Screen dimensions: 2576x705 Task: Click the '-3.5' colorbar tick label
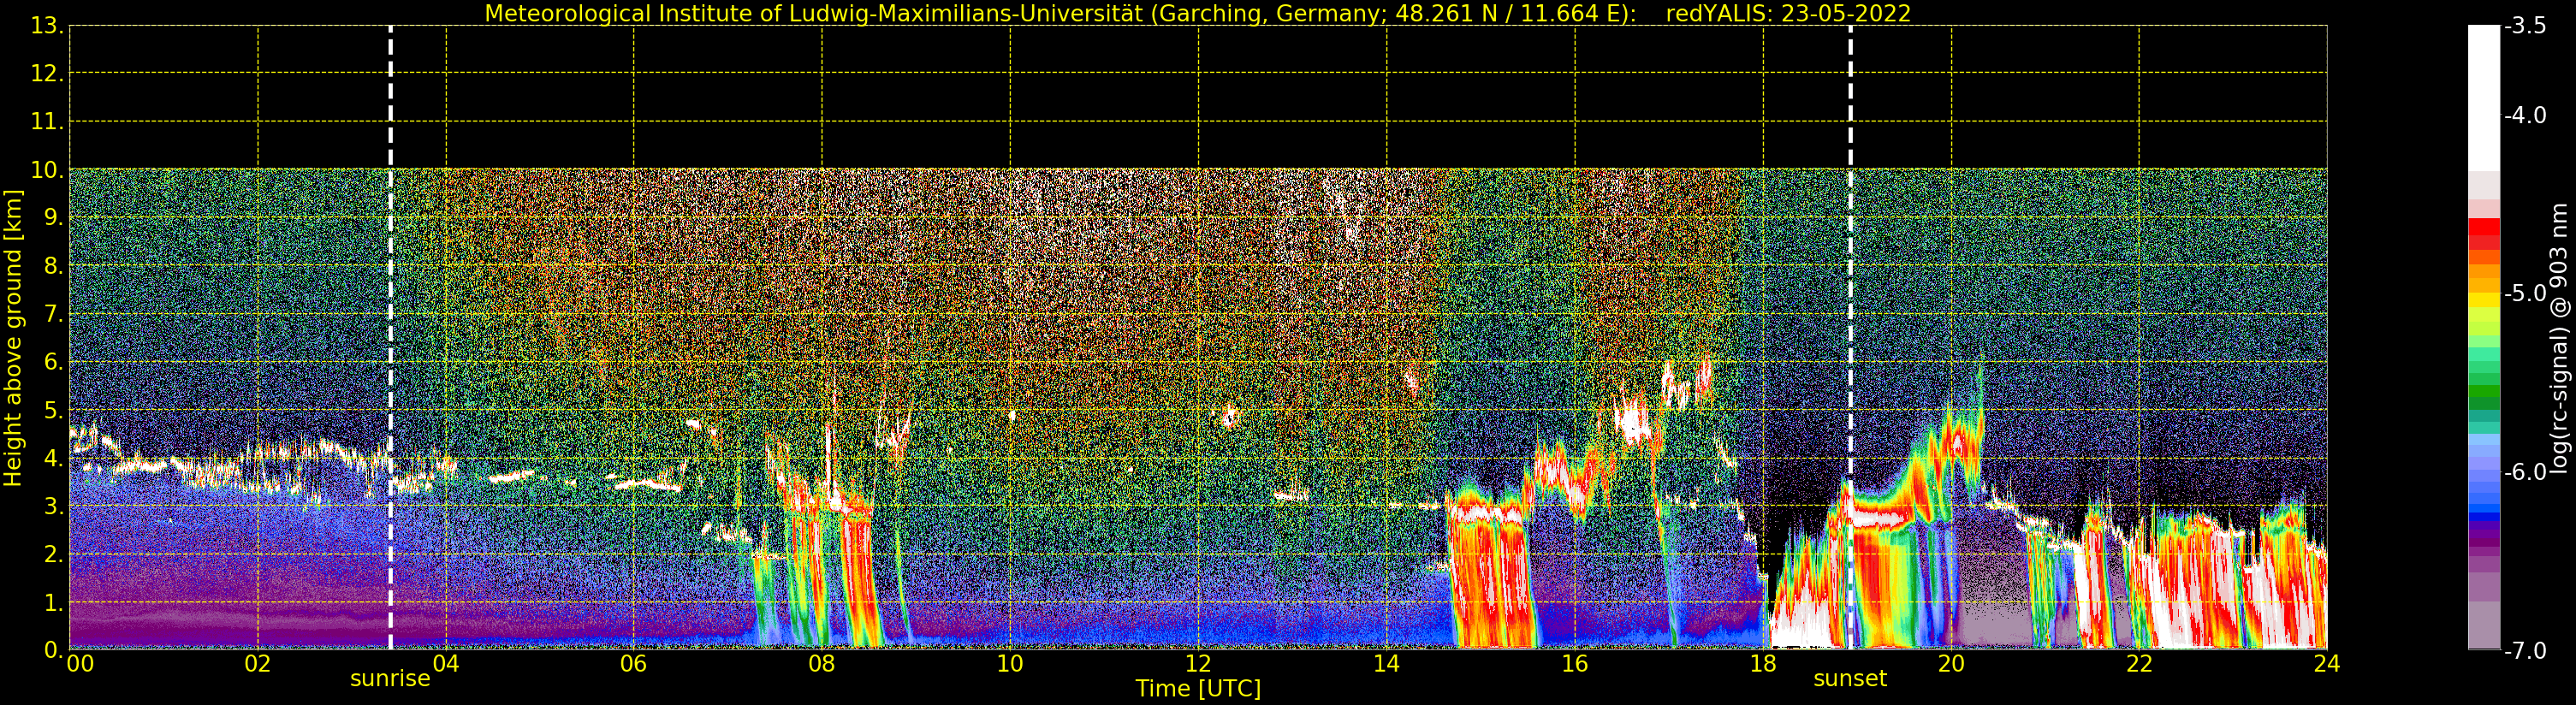coord(2525,26)
